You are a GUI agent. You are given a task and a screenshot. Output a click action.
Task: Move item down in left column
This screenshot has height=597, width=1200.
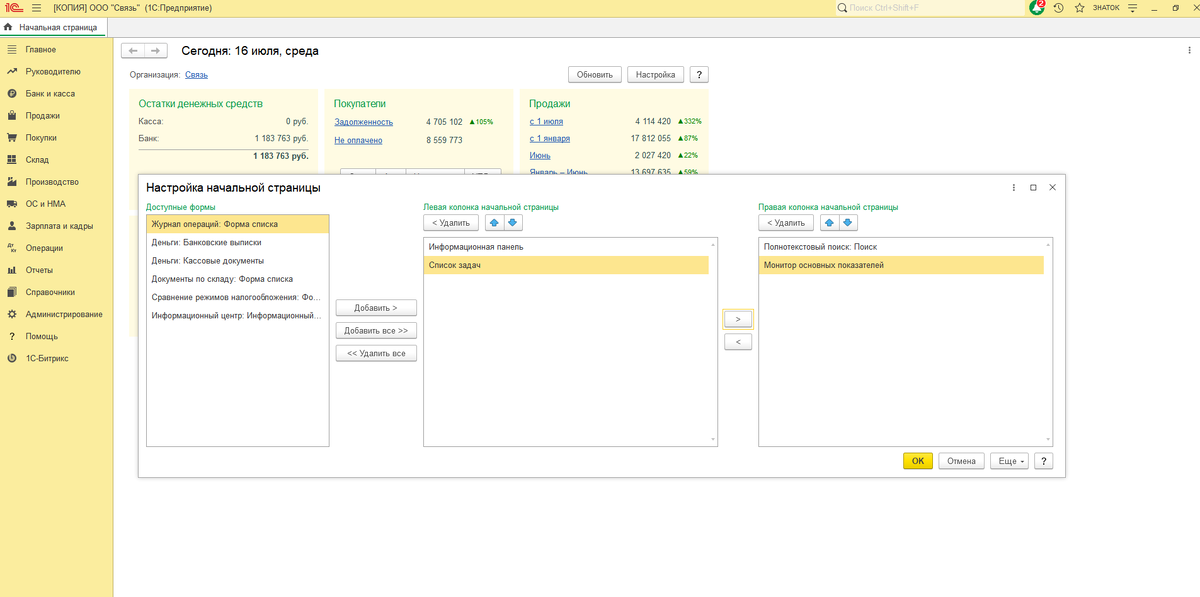(512, 222)
